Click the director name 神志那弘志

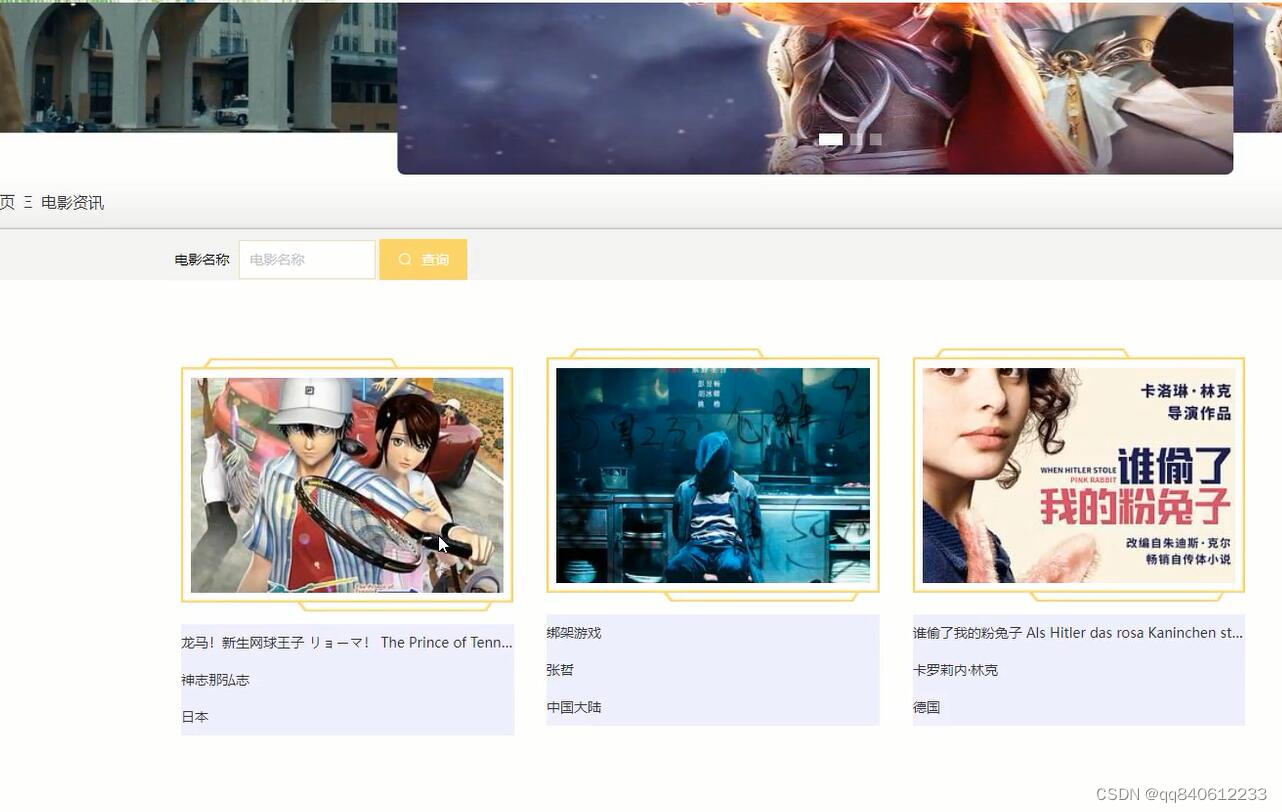point(215,680)
